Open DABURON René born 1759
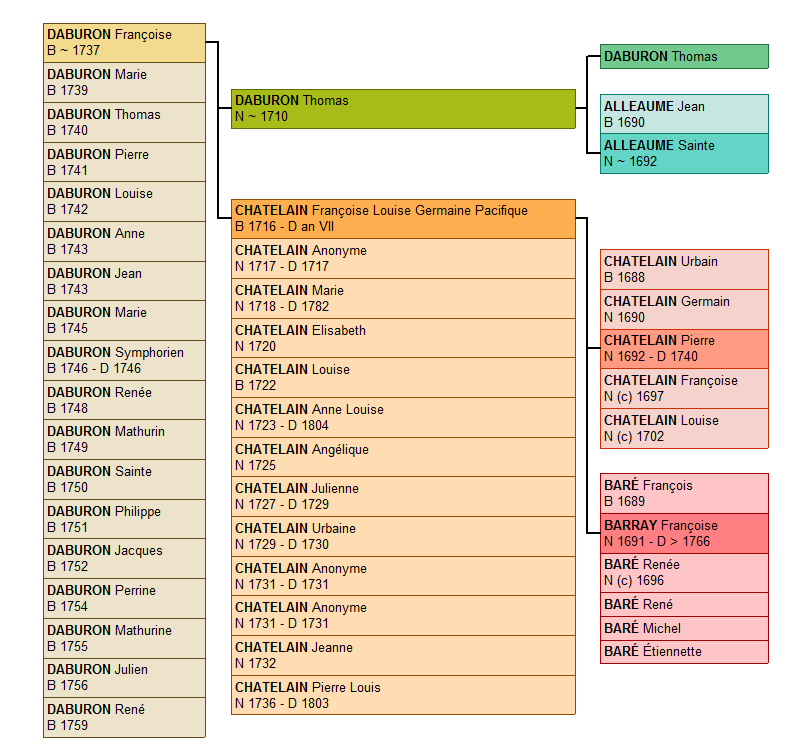 tap(124, 717)
